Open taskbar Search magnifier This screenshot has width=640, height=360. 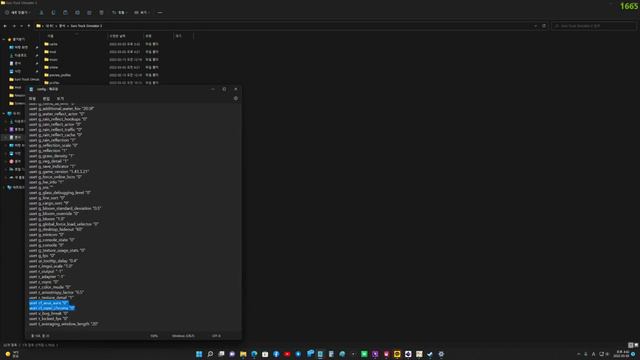pyautogui.click(x=210, y=354)
